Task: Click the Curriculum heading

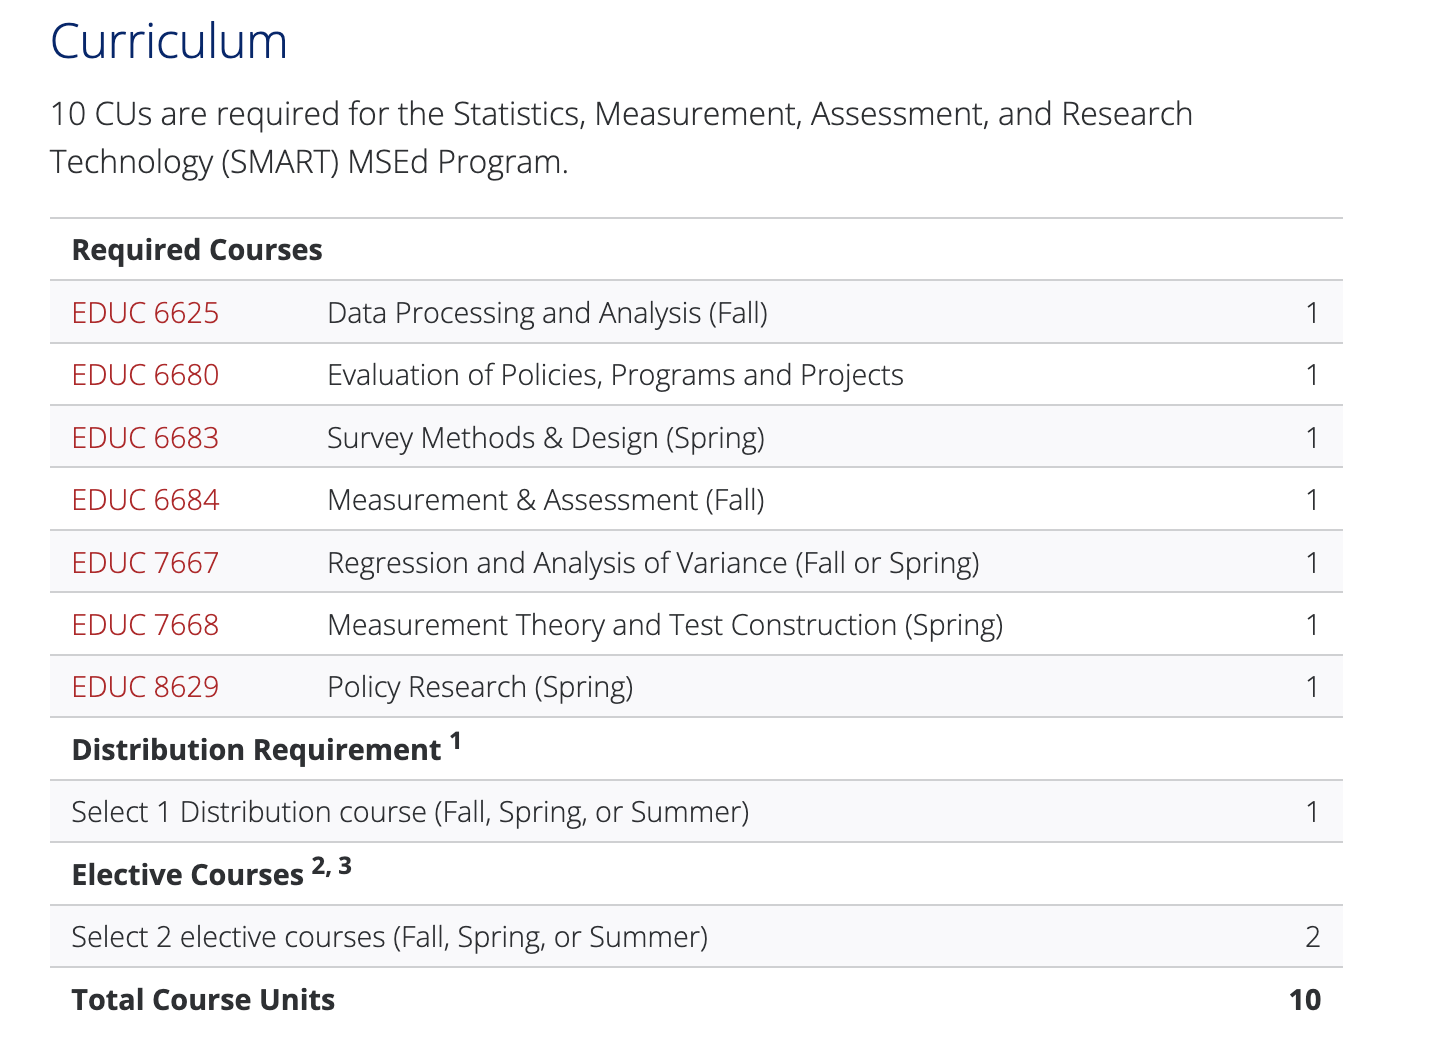Action: [x=169, y=41]
